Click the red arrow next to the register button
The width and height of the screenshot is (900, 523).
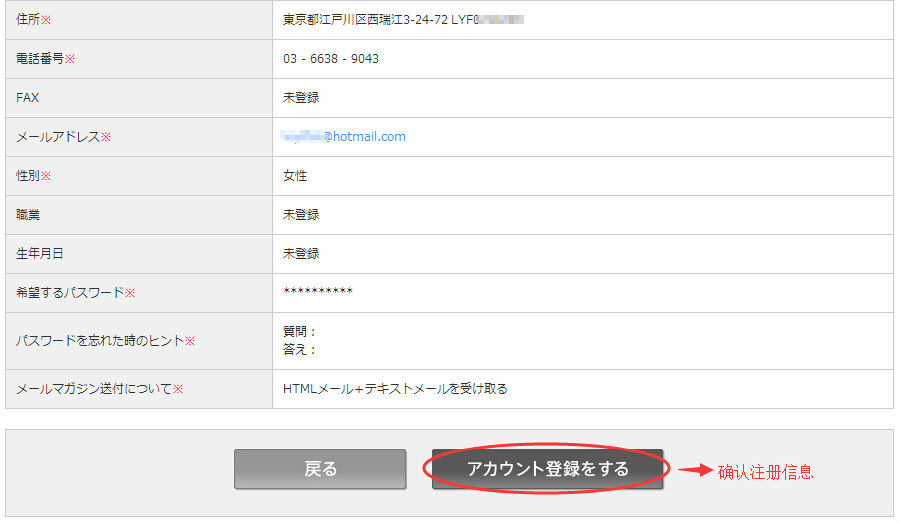point(695,470)
